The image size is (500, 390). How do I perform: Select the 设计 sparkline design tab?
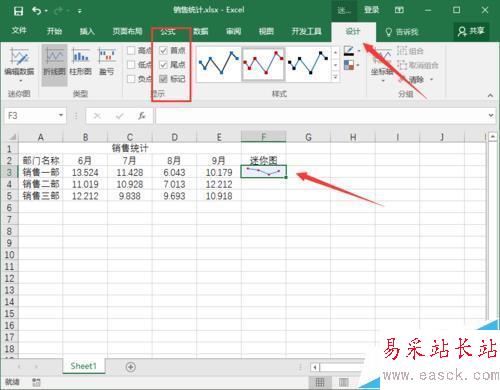pos(353,32)
